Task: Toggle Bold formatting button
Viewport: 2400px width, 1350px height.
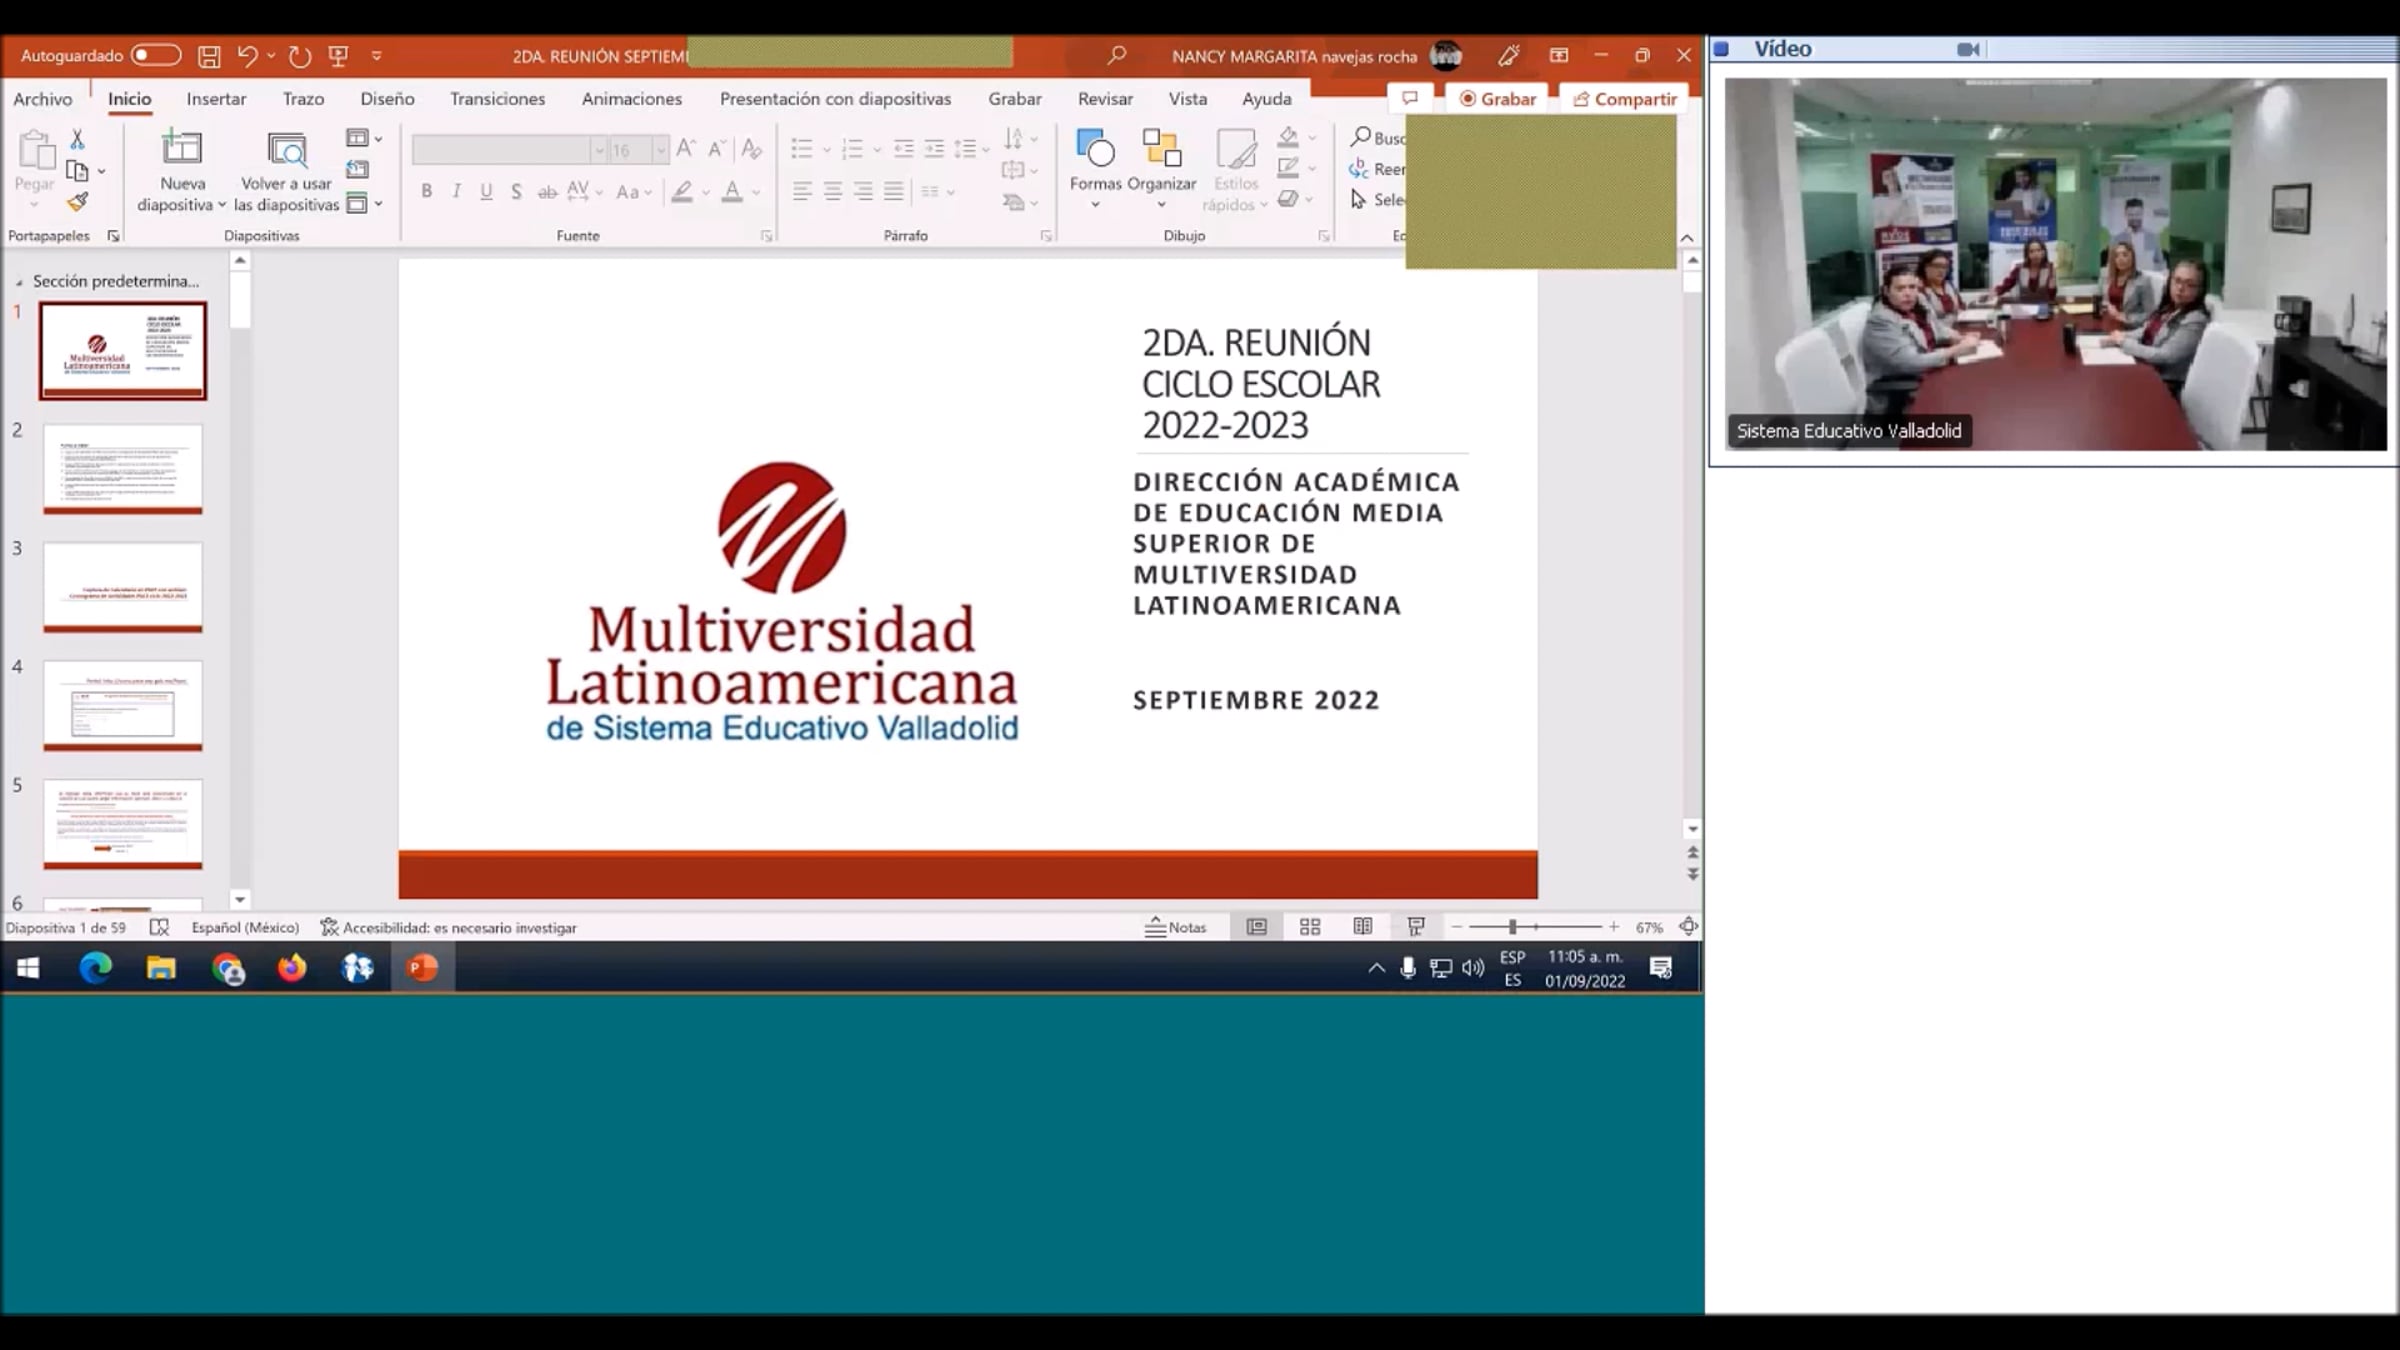Action: click(426, 191)
